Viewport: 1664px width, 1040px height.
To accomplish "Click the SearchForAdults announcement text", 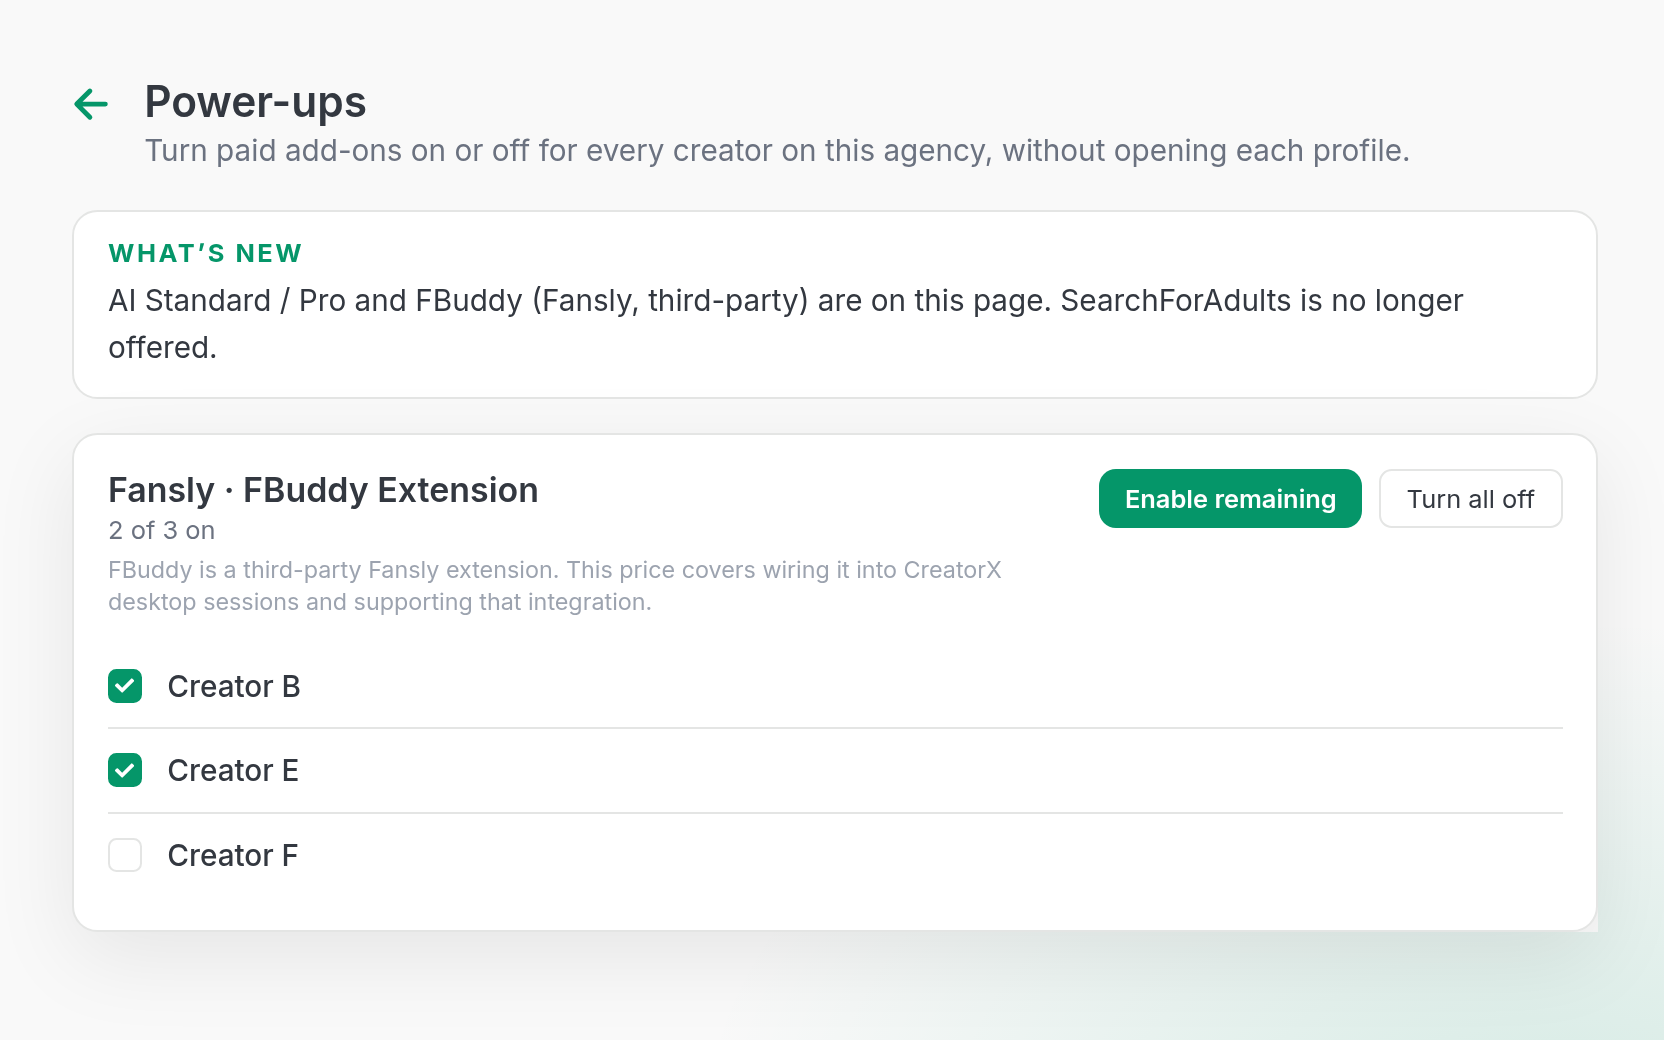I will point(785,324).
